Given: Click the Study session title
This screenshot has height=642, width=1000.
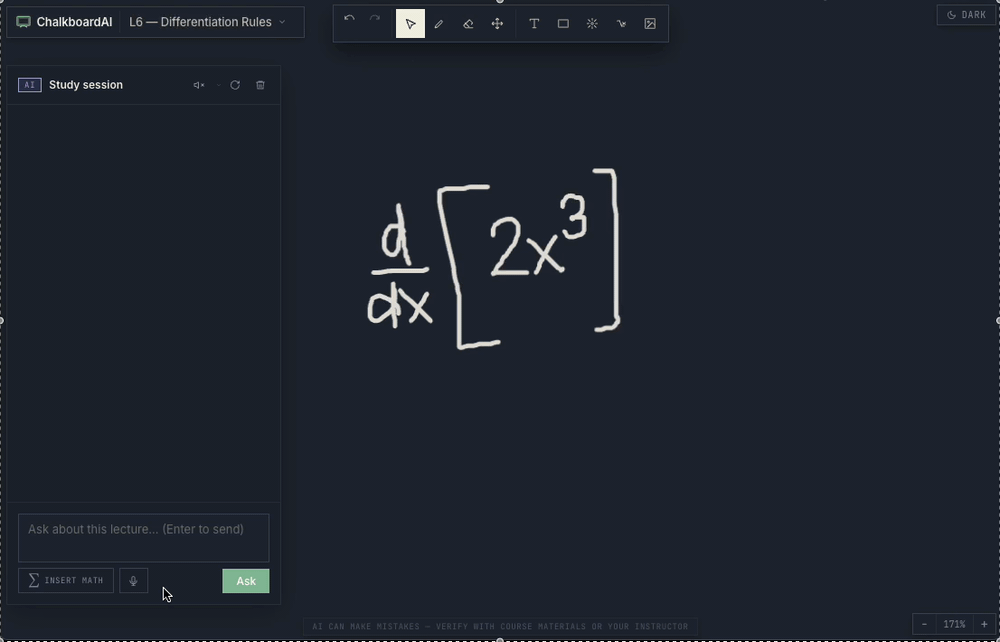Looking at the screenshot, I should (x=85, y=85).
